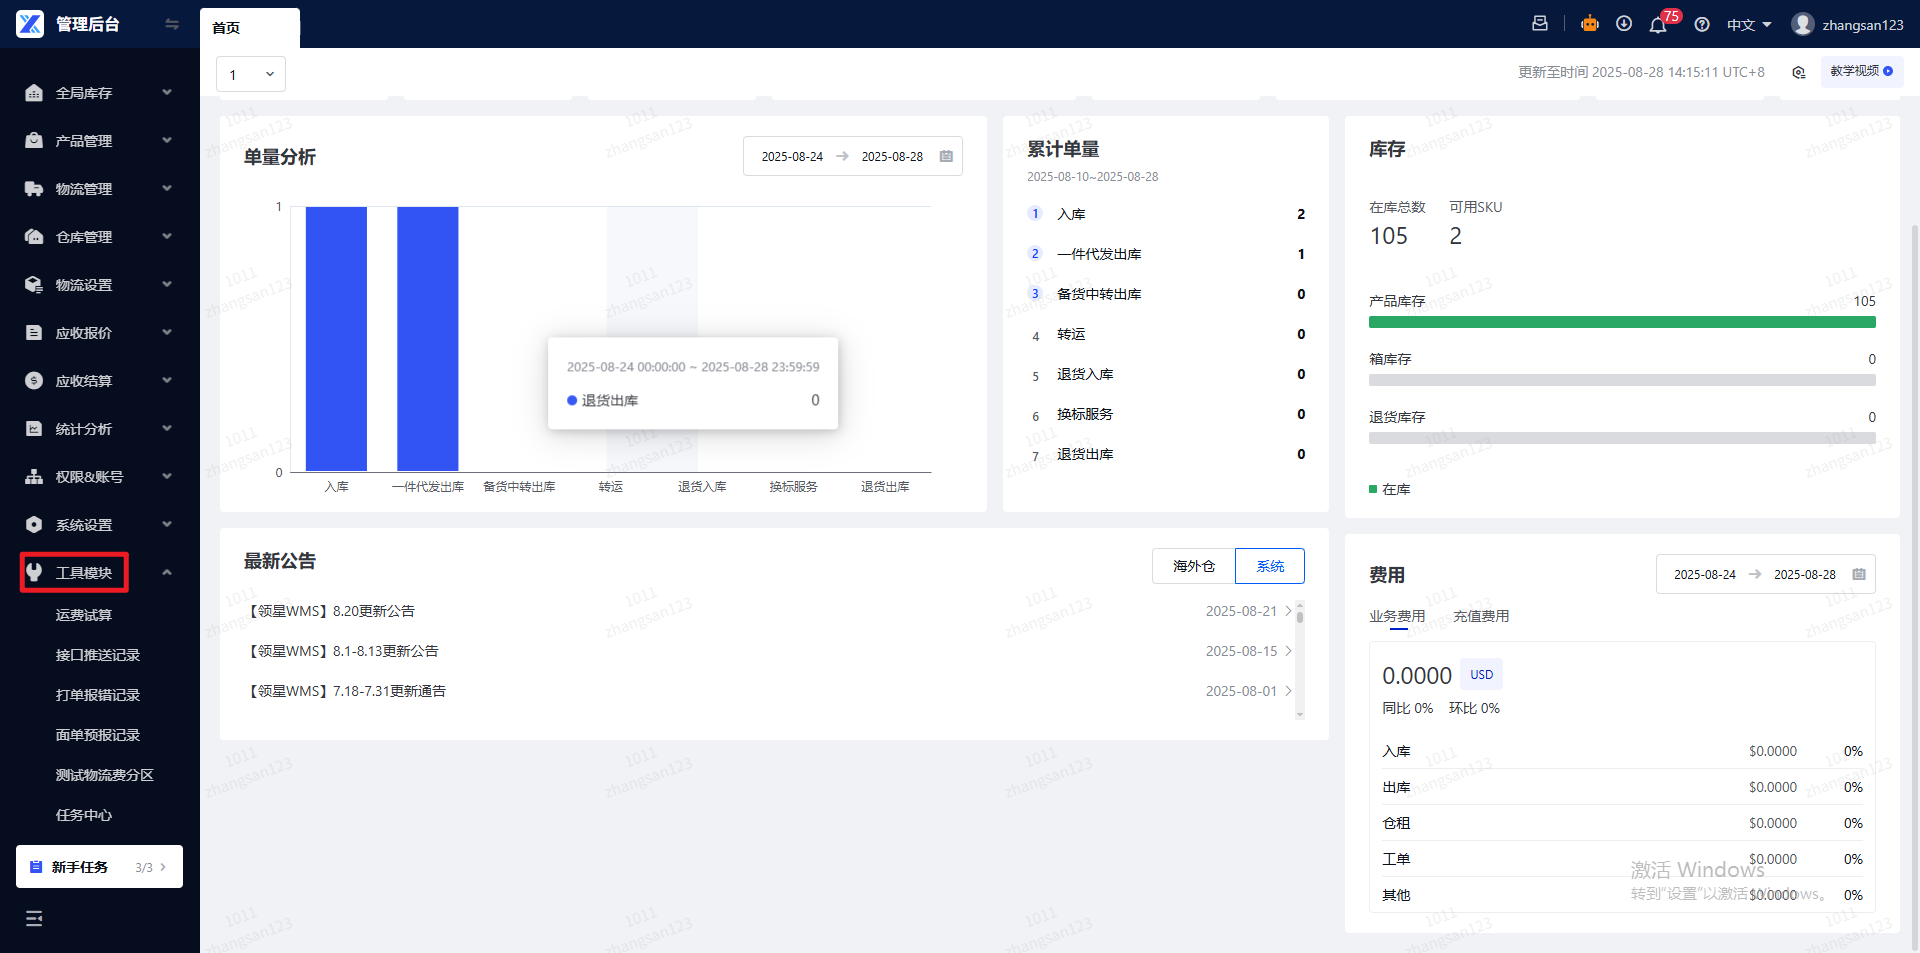Click the 入库 bar in 单量分析 chart
The image size is (1920, 953).
(336, 339)
